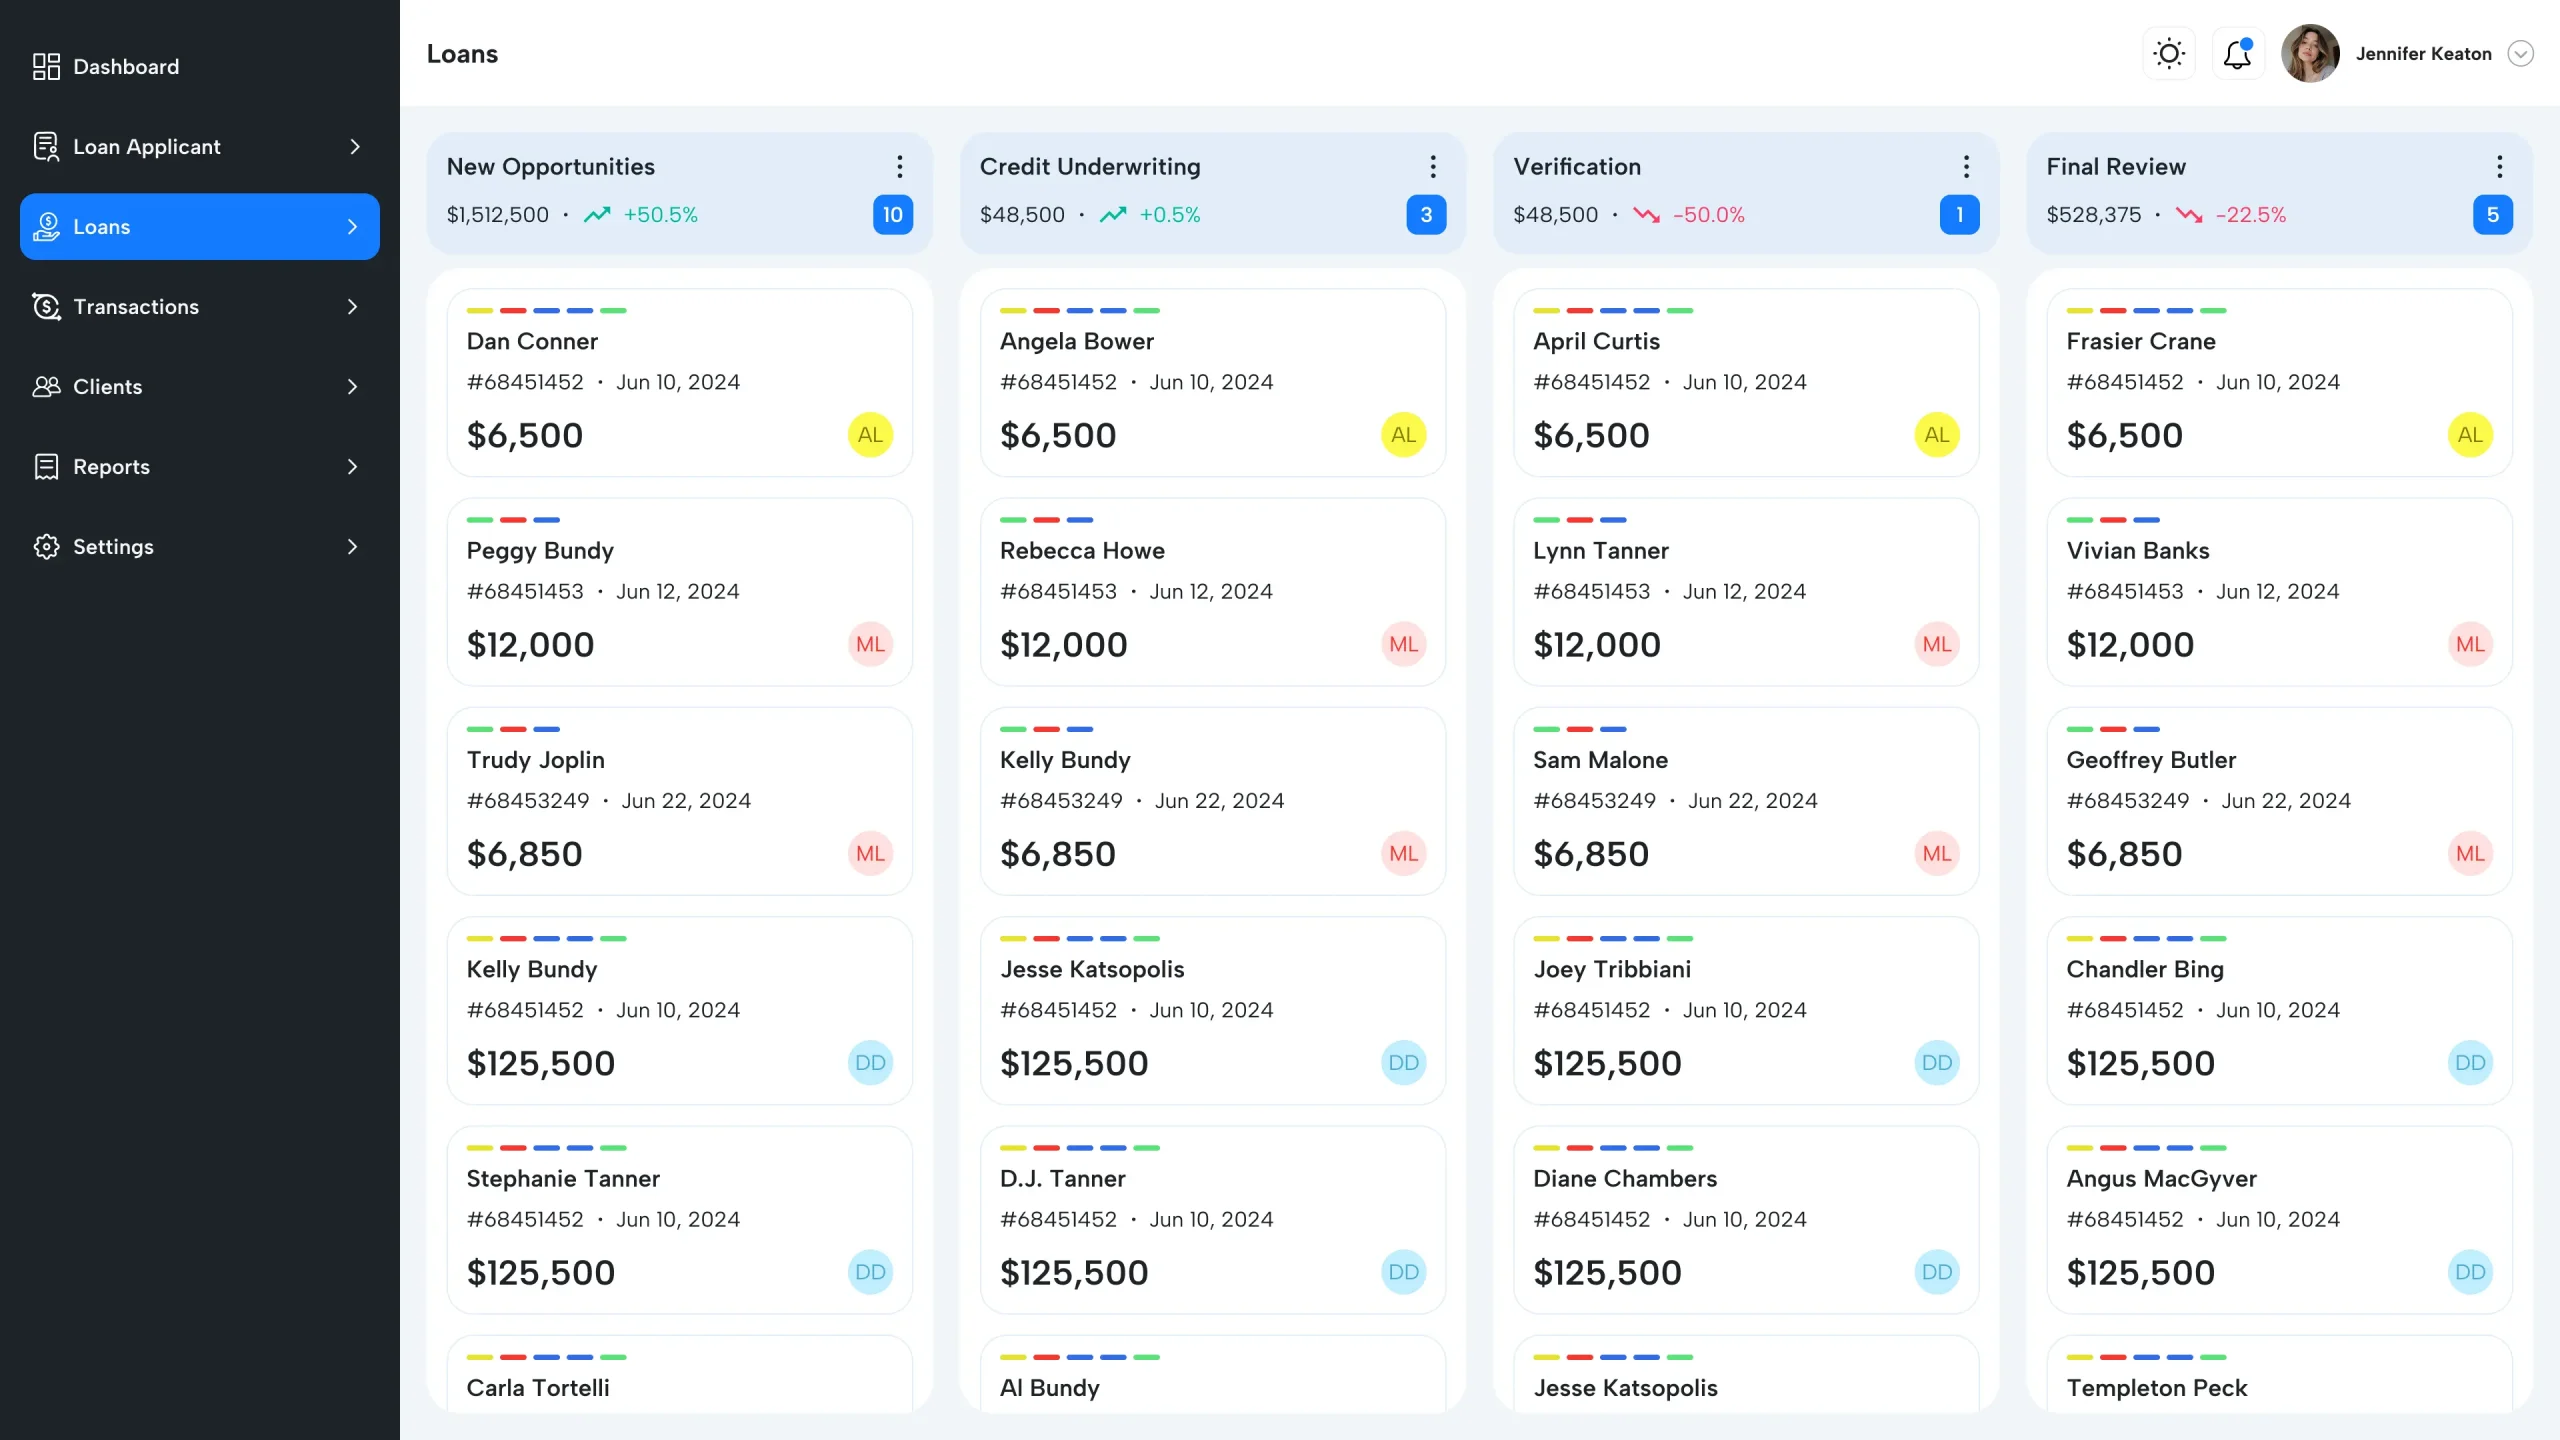Expand the Transactions menu chevron
Screen dimensions: 2560x1440
tap(352, 307)
